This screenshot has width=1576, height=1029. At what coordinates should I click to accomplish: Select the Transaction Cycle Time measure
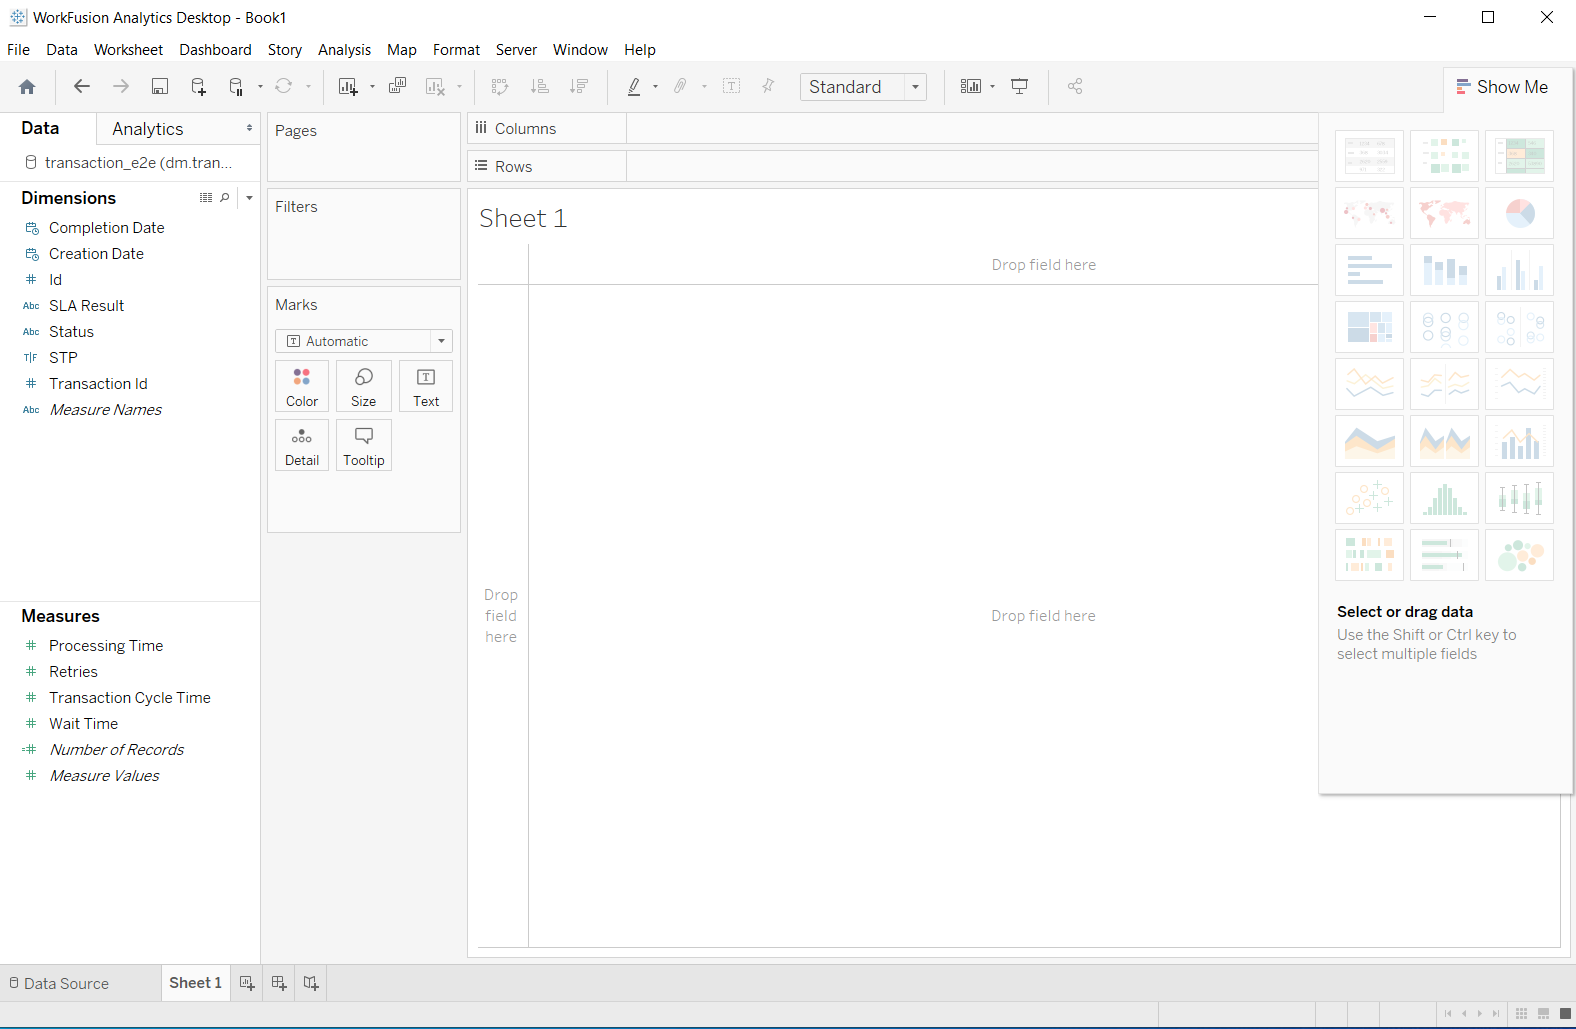(130, 698)
